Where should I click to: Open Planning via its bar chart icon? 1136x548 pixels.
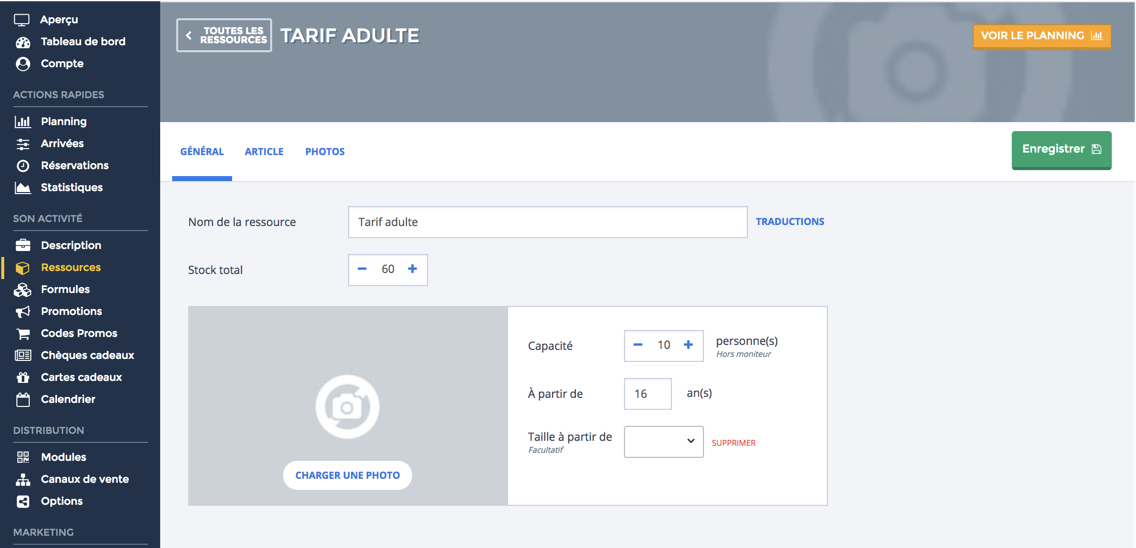coord(22,122)
